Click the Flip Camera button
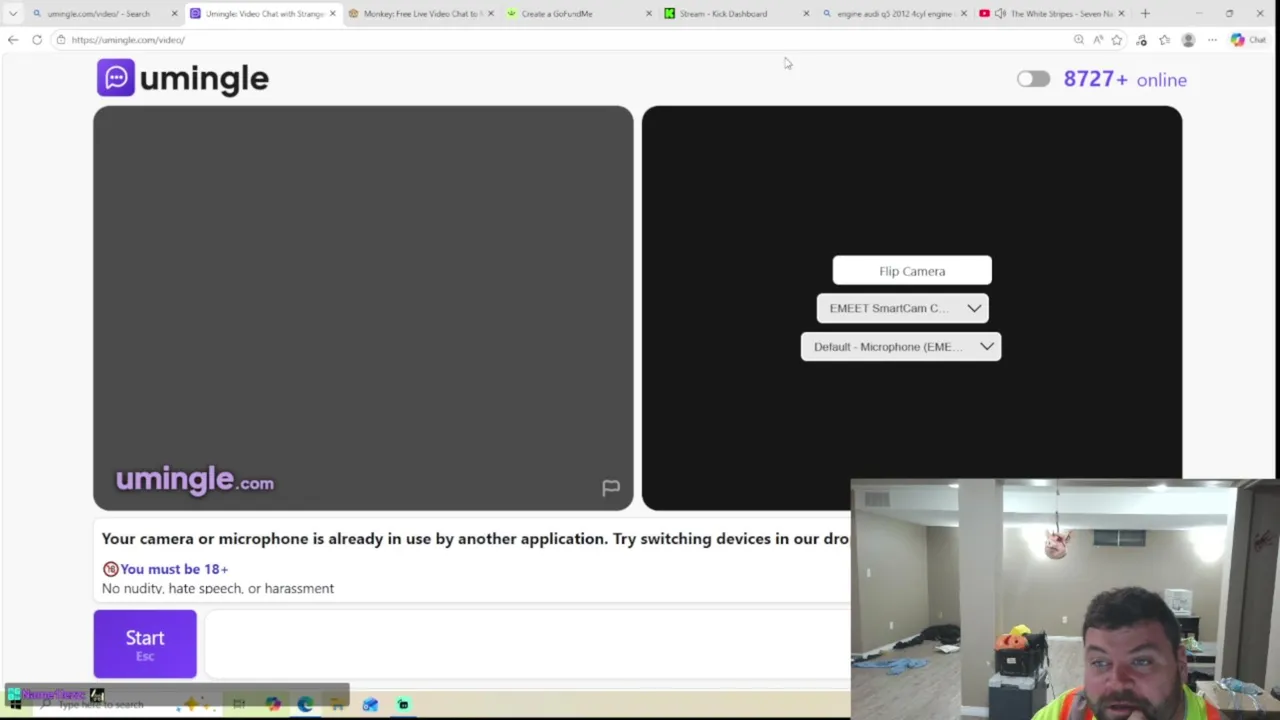The image size is (1280, 720). 912,271
